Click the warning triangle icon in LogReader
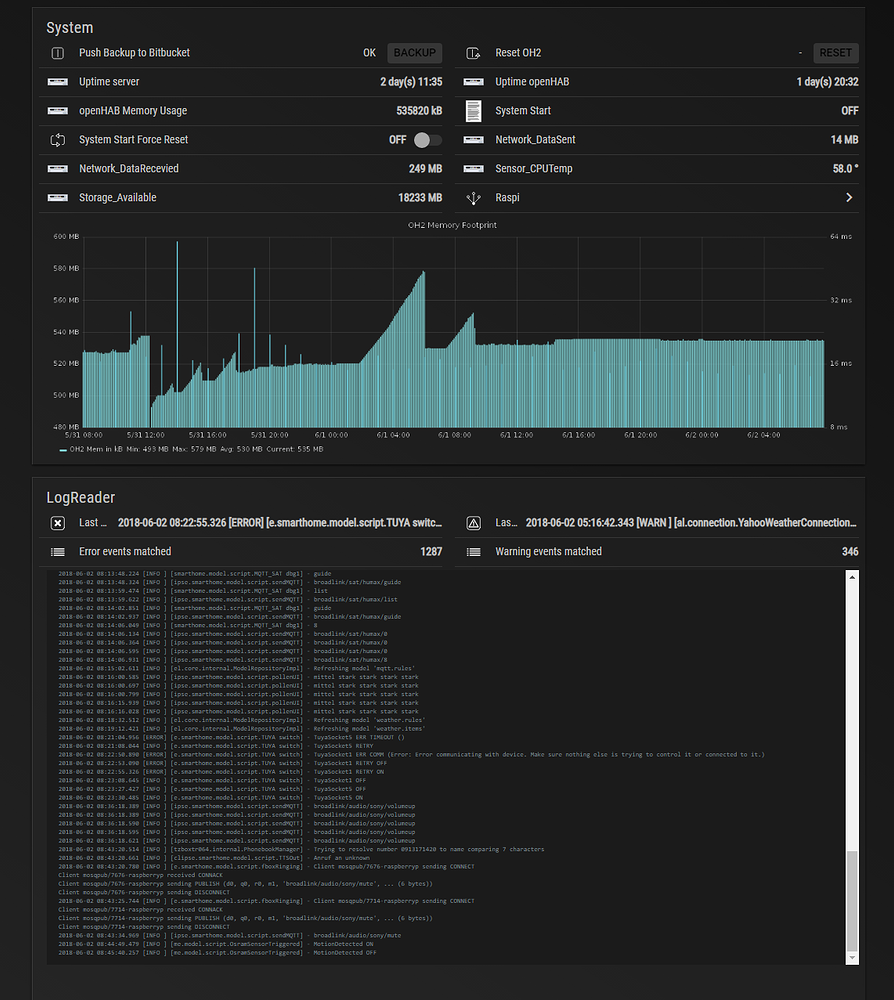Screen dimensions: 894x1000 click(x=474, y=522)
